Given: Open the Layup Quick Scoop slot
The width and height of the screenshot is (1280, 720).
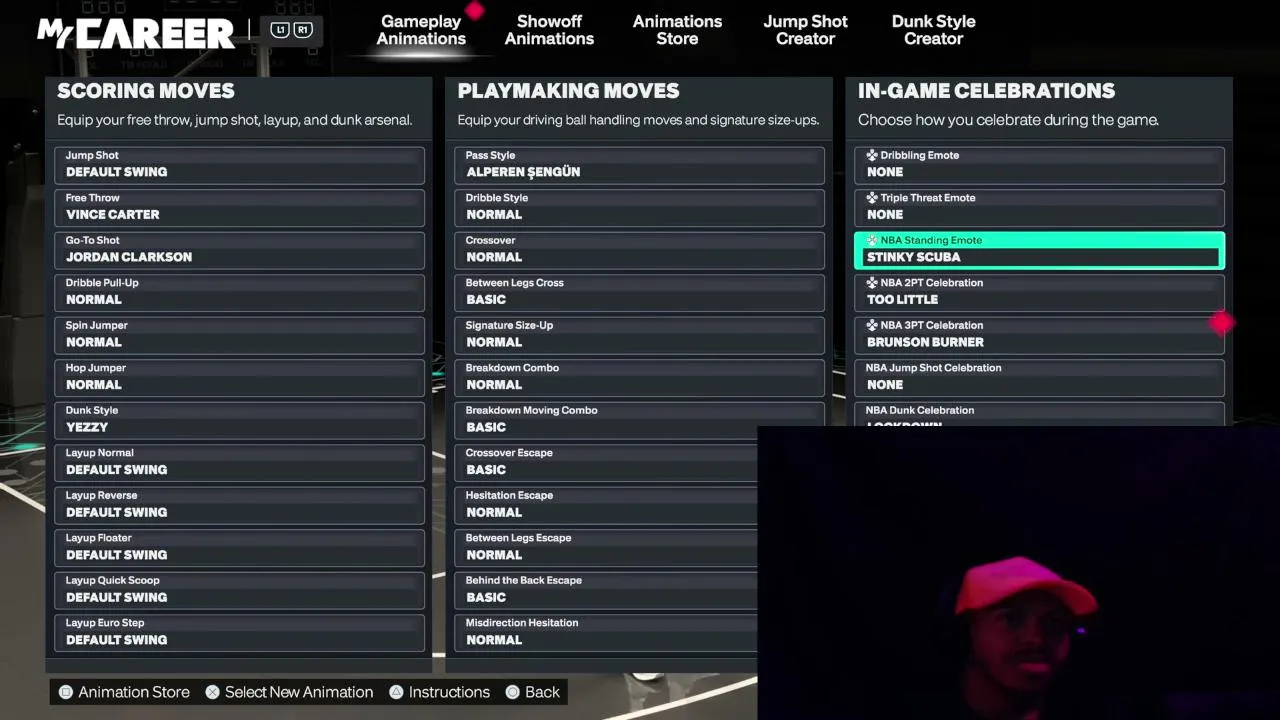Looking at the screenshot, I should [240, 590].
